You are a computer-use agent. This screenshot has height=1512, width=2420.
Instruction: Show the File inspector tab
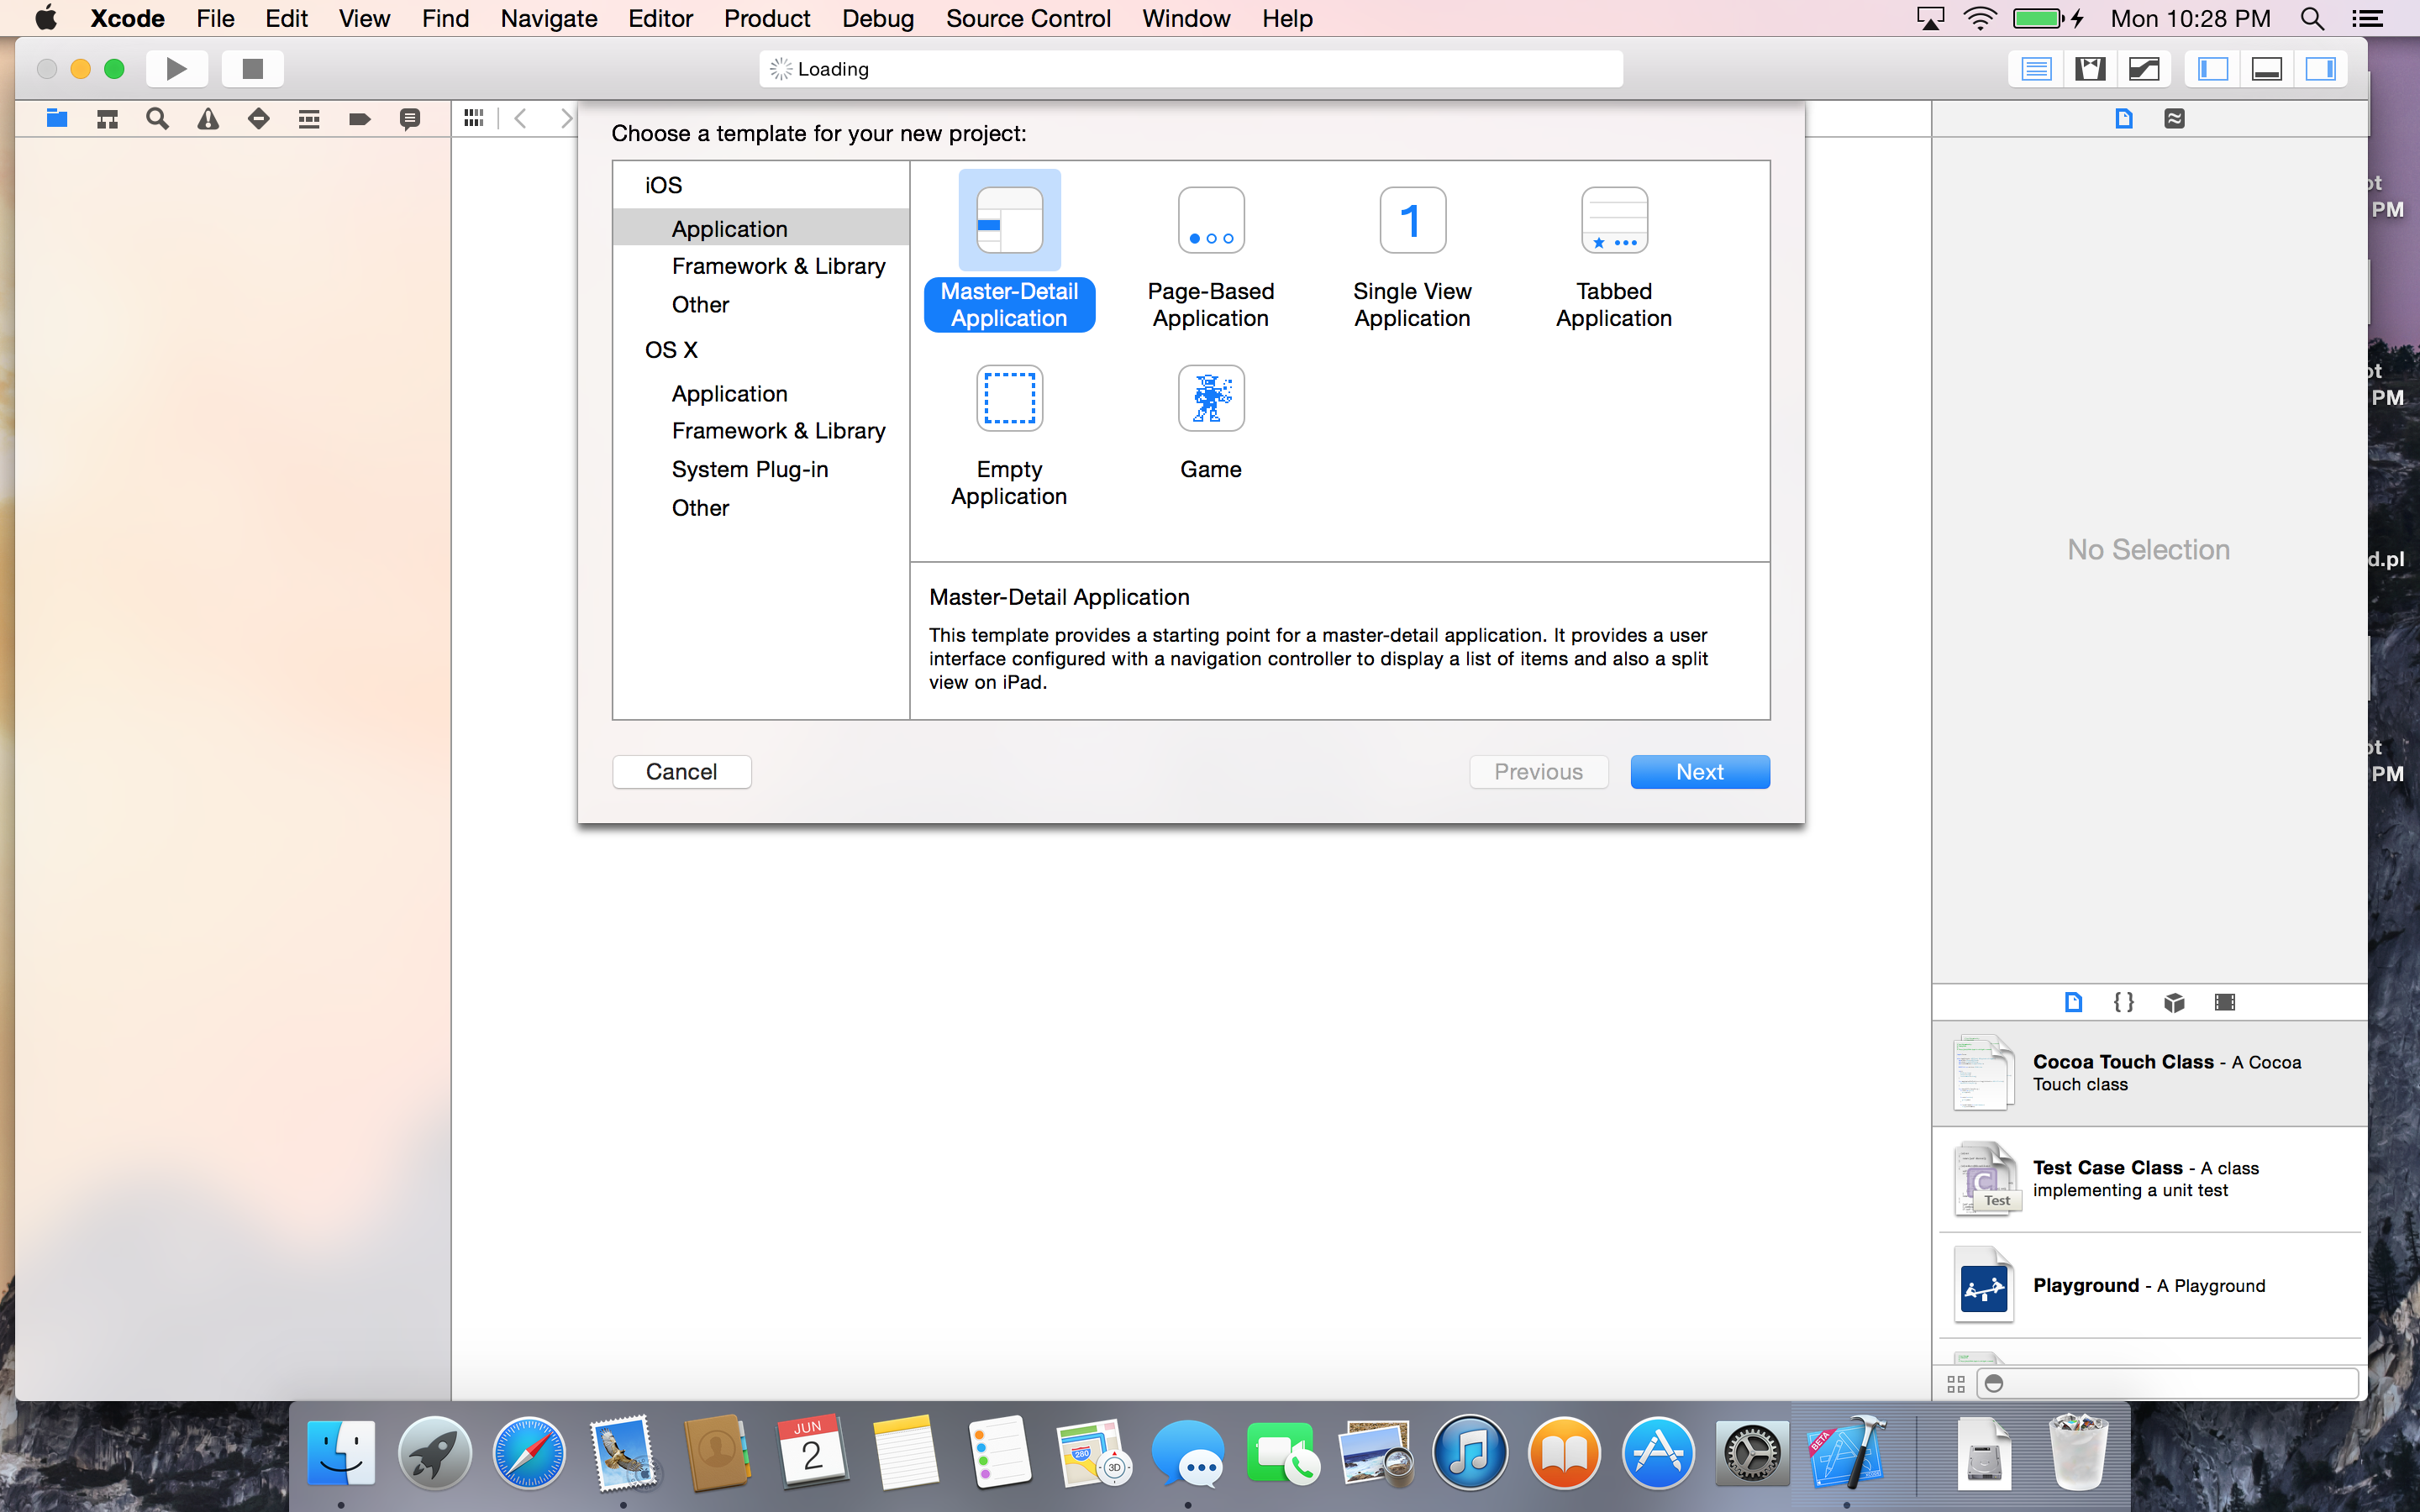2124,118
